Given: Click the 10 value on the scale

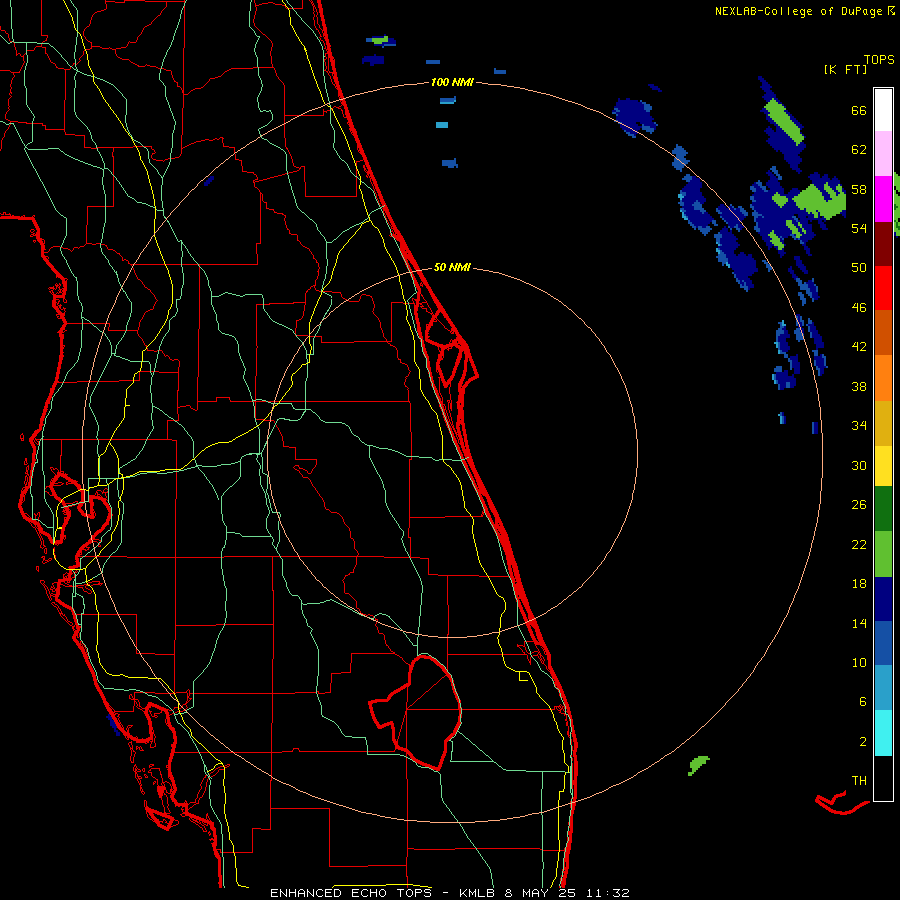Looking at the screenshot, I should 859,662.
